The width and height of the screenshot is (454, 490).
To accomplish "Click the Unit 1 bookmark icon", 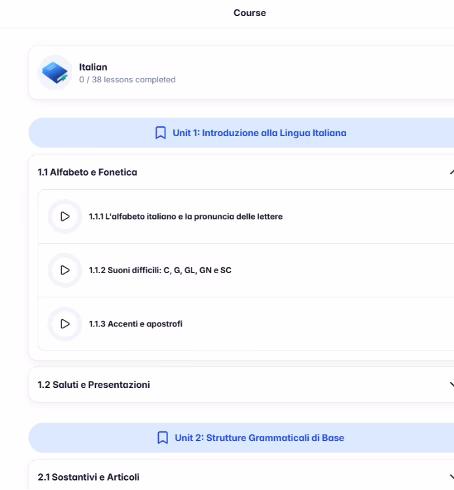I will click(161, 133).
